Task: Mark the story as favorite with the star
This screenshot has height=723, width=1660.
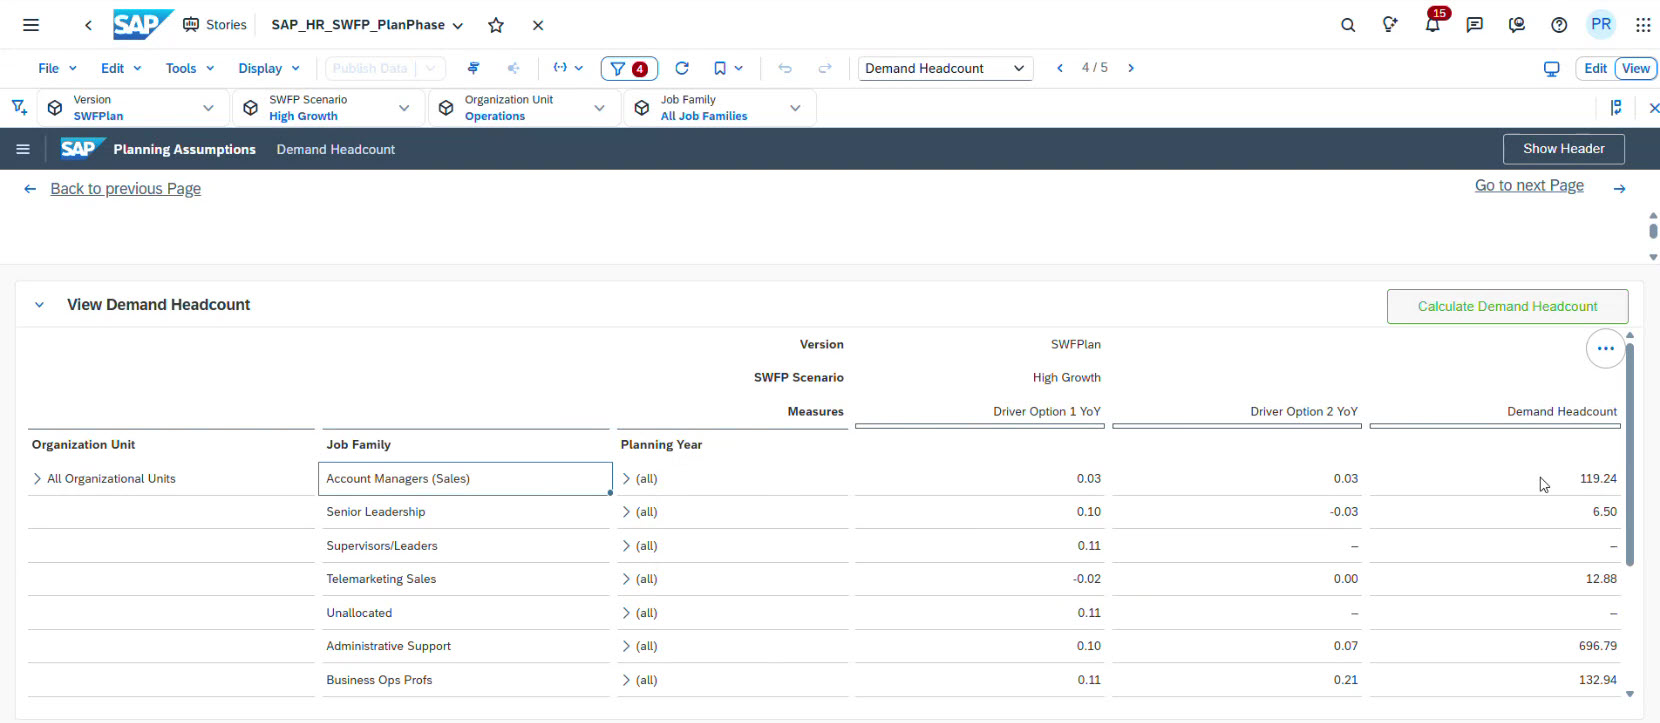Action: pos(496,25)
